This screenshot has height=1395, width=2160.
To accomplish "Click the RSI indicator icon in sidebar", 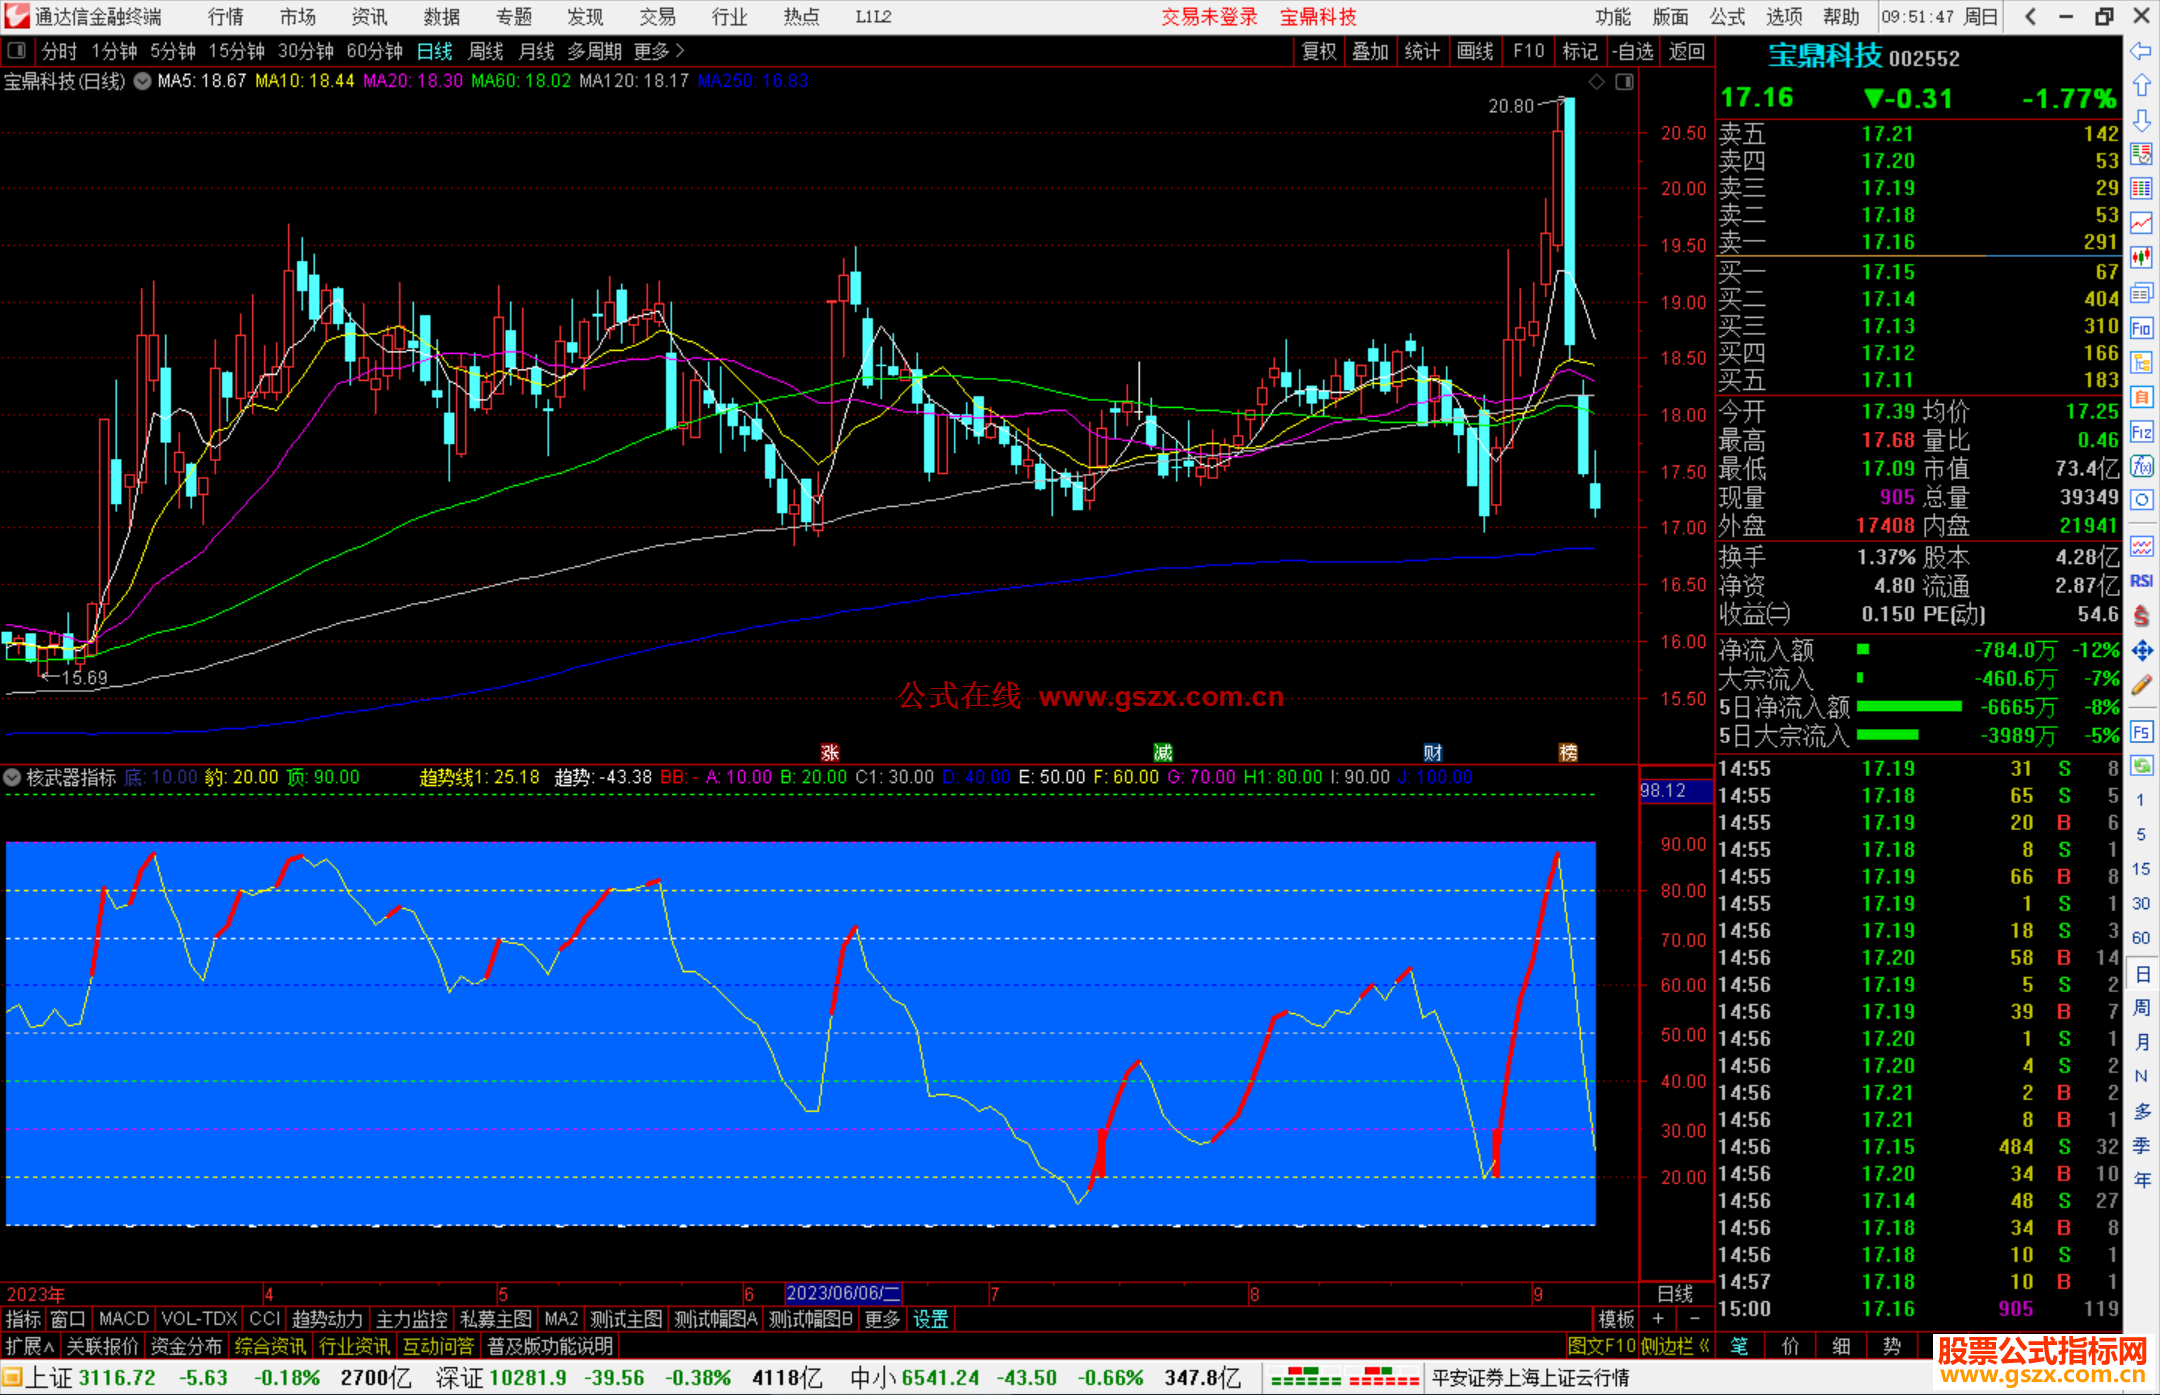I will (2141, 581).
